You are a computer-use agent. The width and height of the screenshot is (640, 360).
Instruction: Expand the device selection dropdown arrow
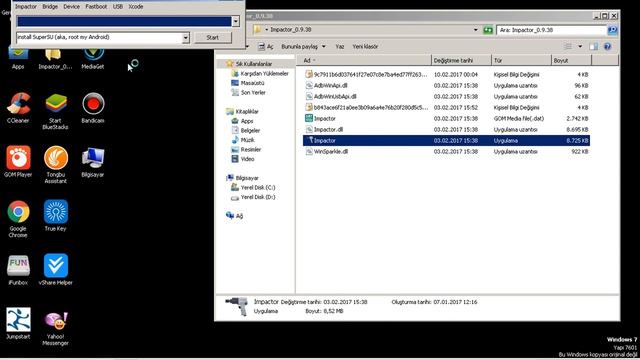236,21
